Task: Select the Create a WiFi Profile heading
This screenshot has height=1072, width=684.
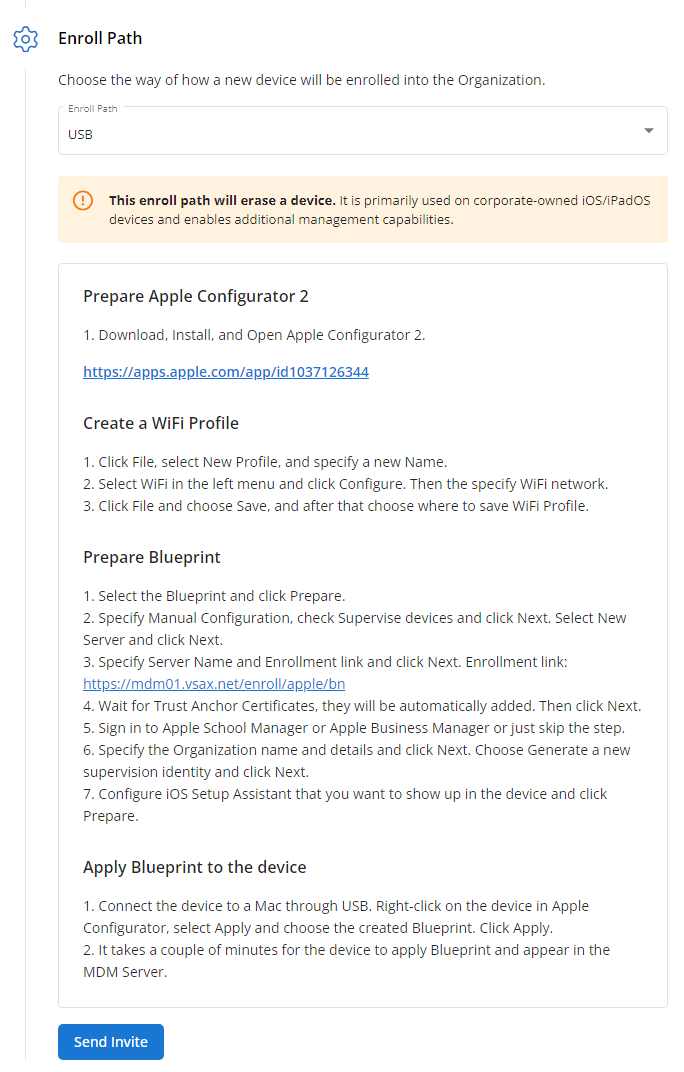Action: 161,423
